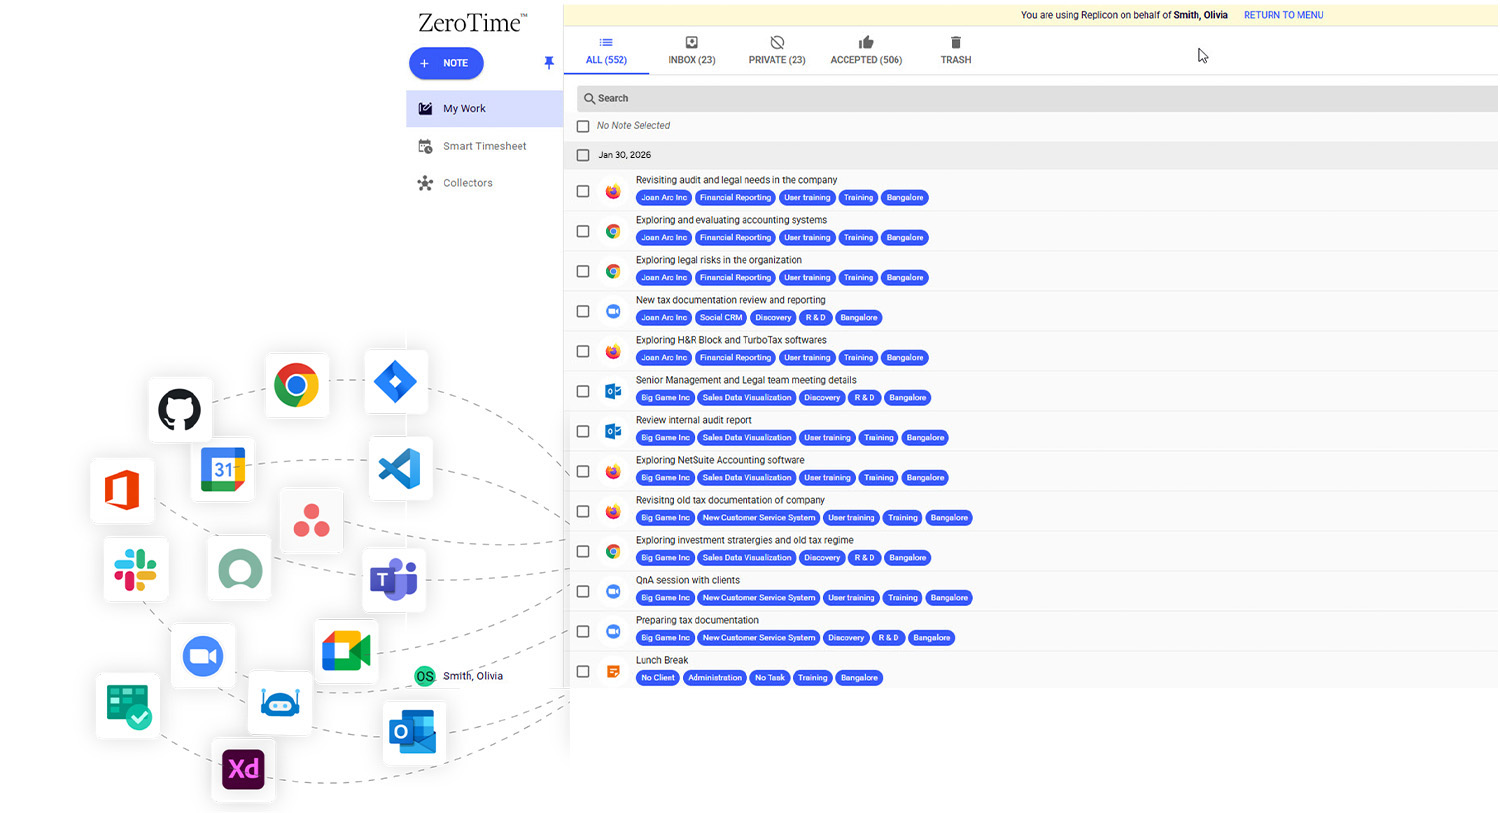Image resolution: width=1500 pixels, height=813 pixels.
Task: Click Sales Data Visualization tag on Review internal audit
Action: click(x=747, y=438)
